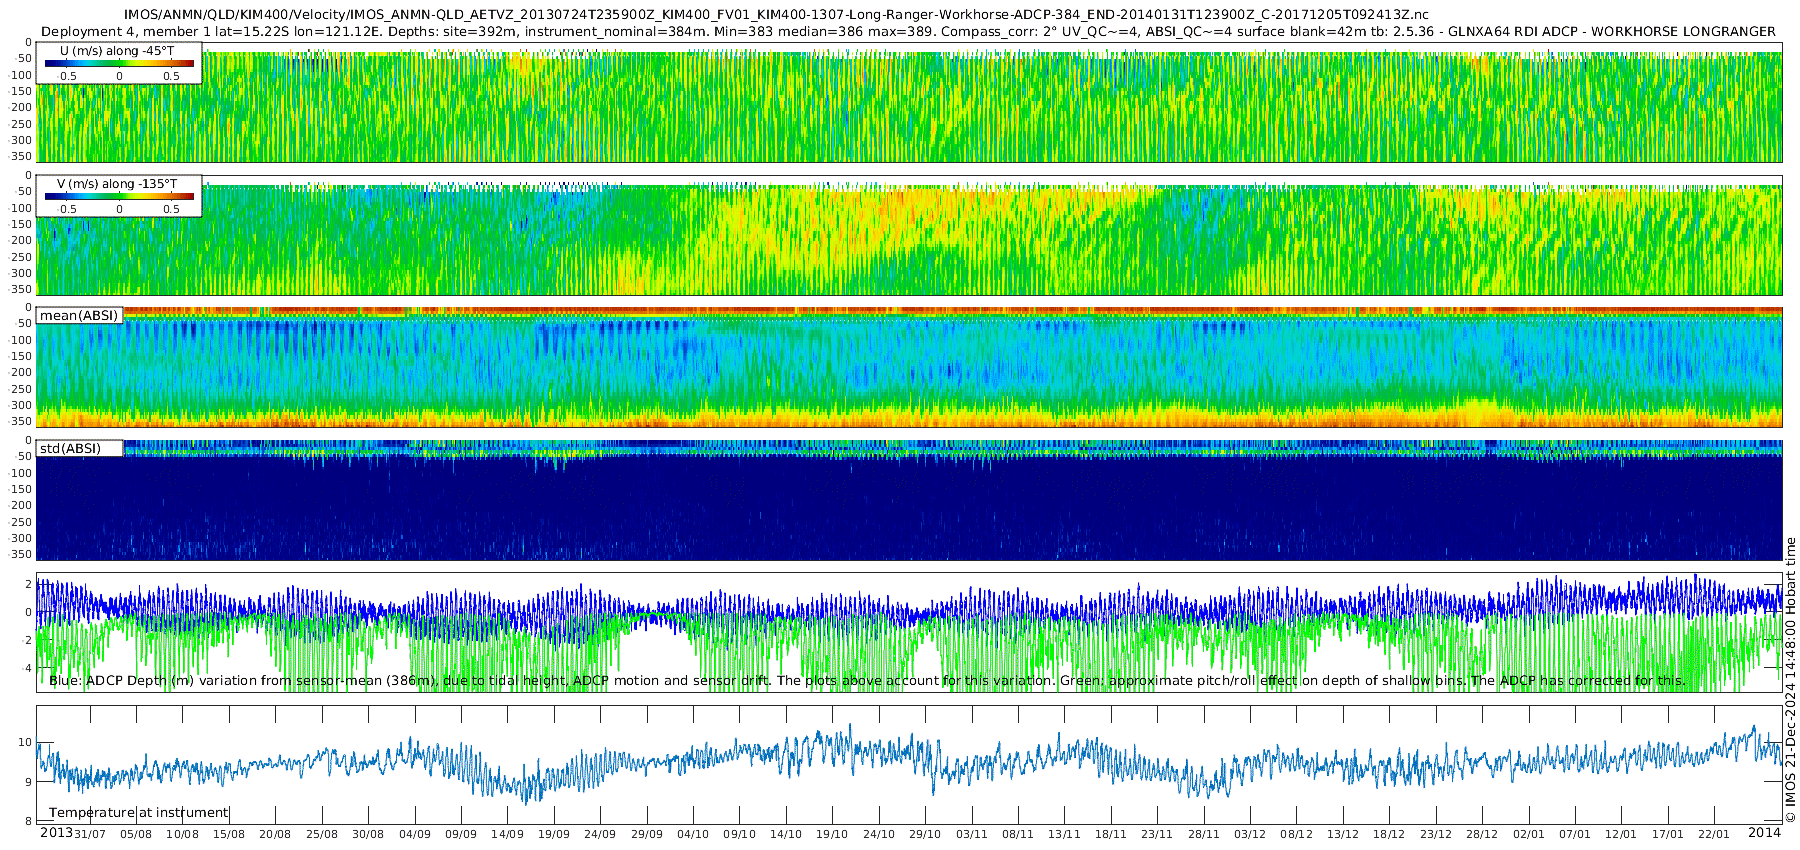Click the 2013 year label on time axis
1800x850 pixels.
pos(56,833)
